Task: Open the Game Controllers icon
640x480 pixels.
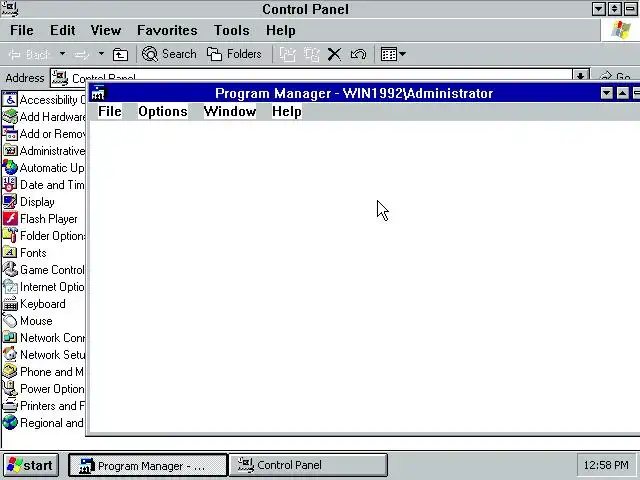Action: 10,270
